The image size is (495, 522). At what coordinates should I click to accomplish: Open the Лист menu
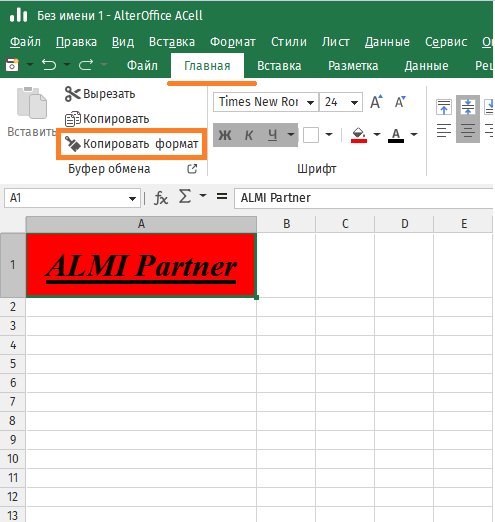point(336,42)
